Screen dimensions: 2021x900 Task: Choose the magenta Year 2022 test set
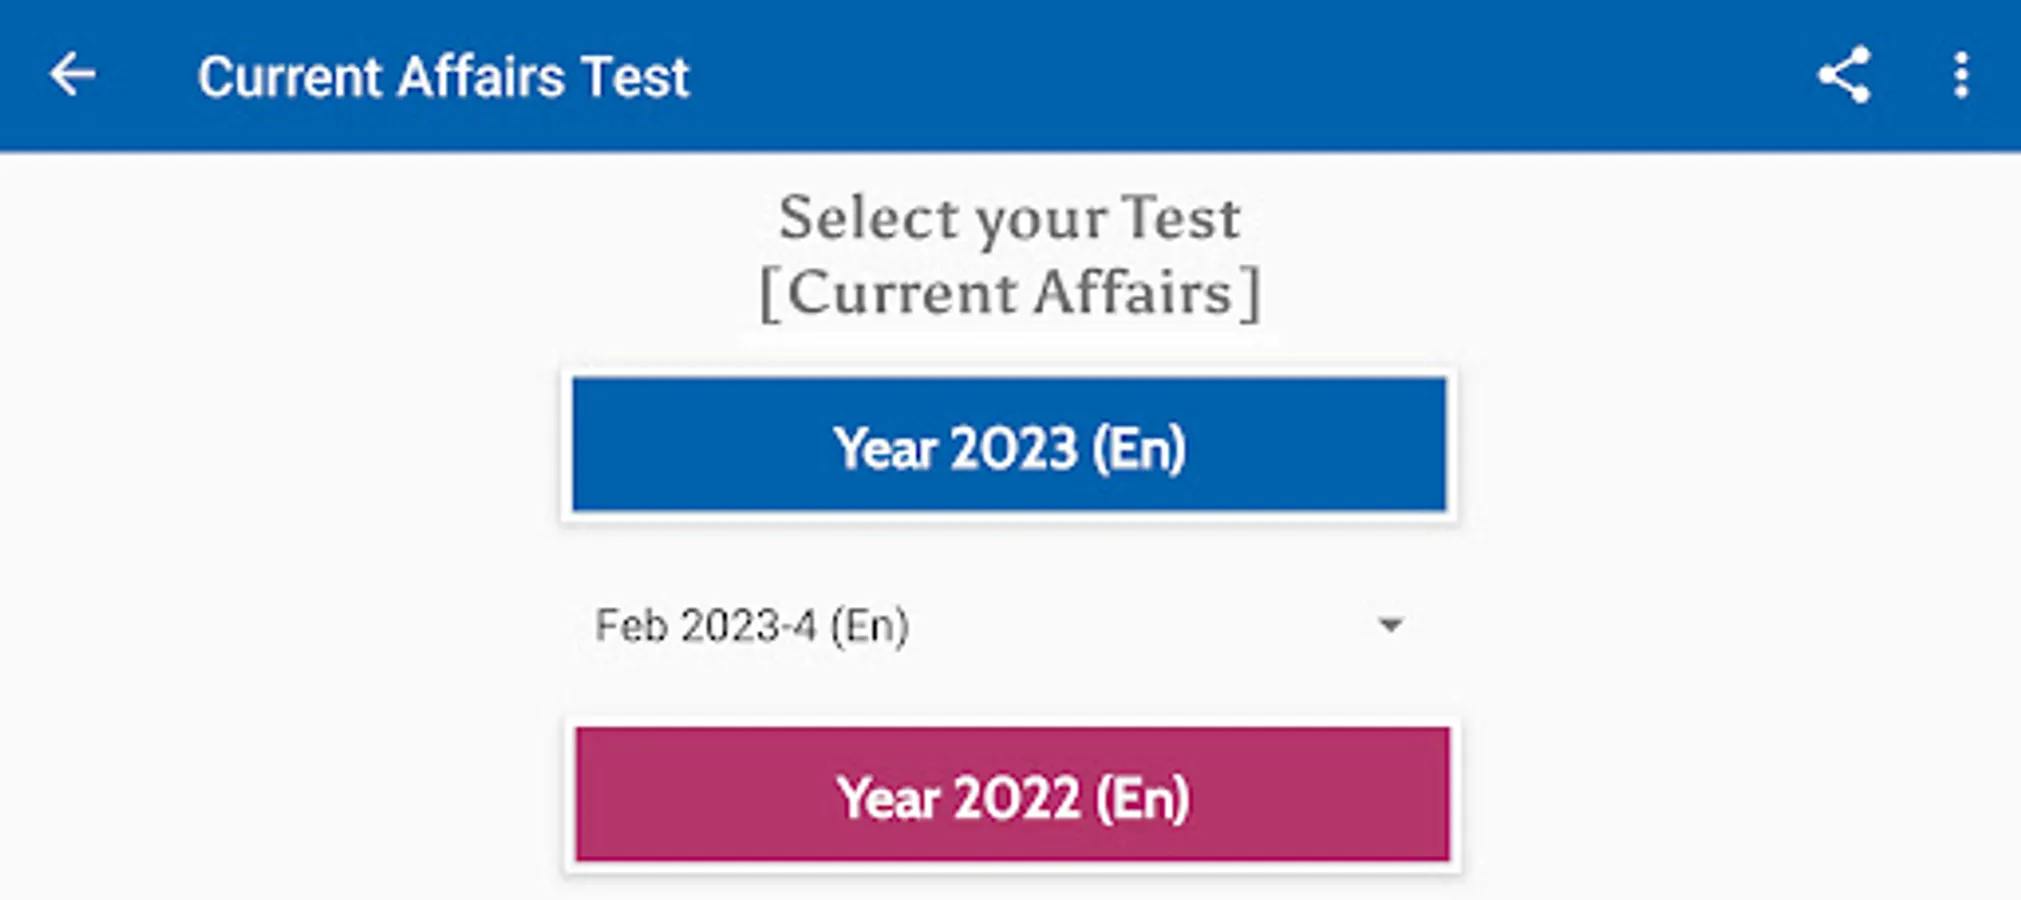point(1012,795)
